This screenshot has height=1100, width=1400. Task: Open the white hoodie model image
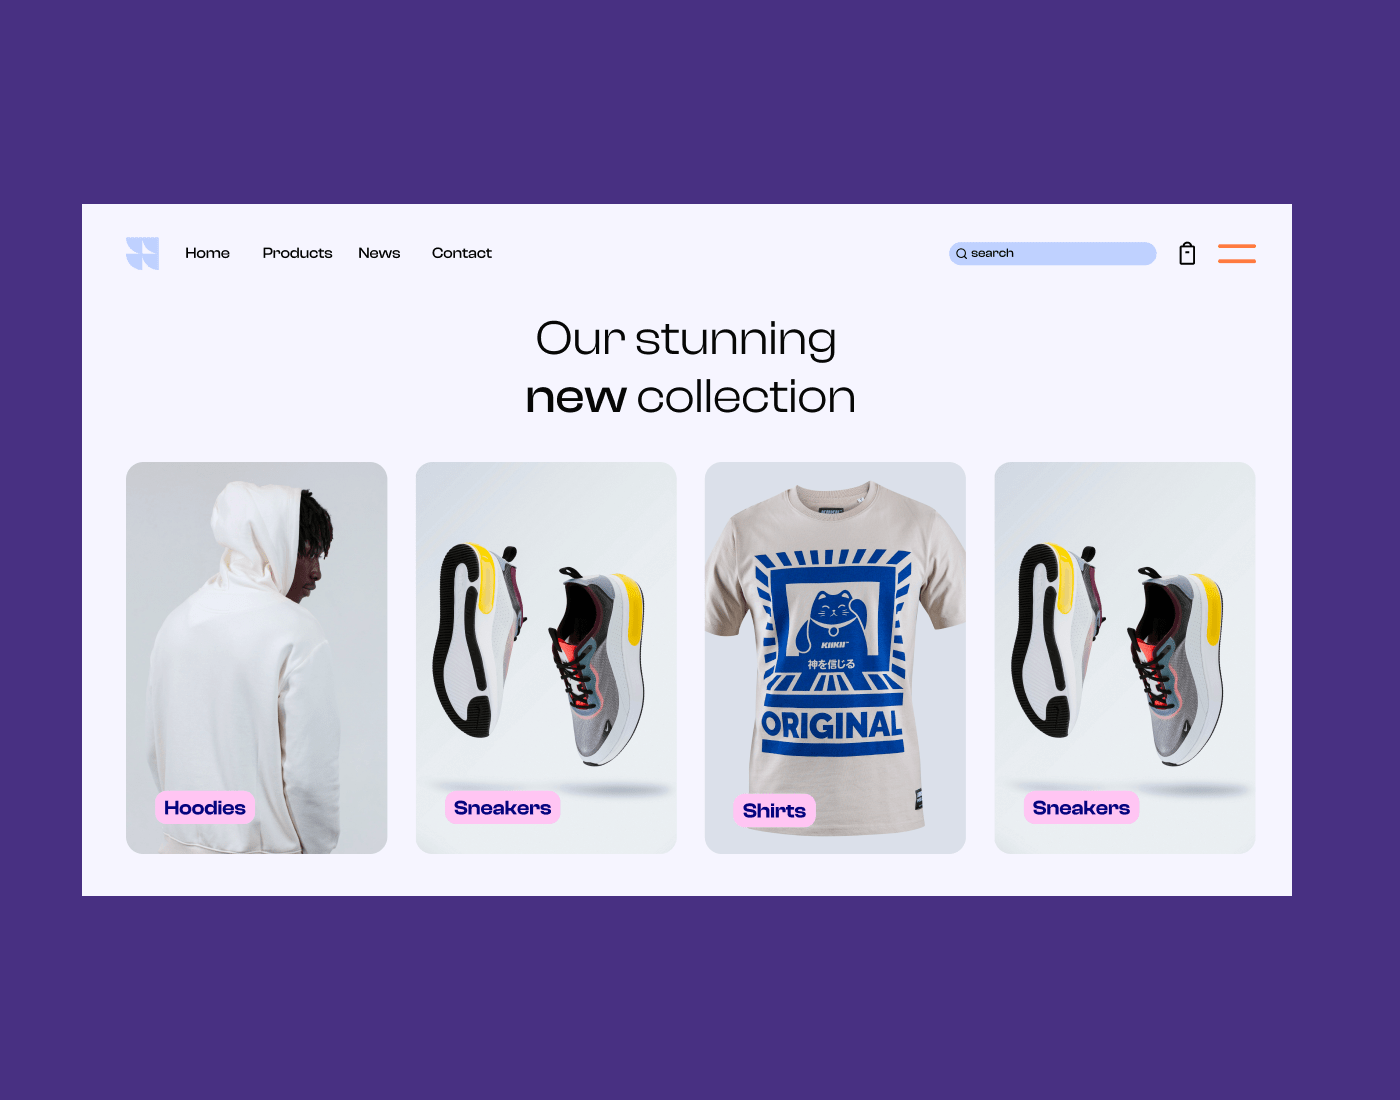click(256, 658)
